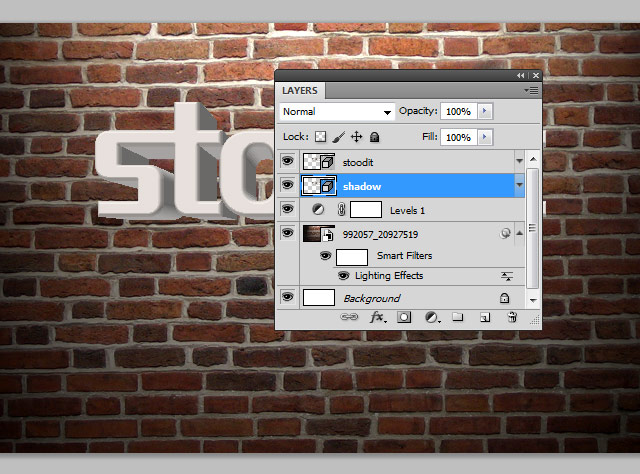This screenshot has height=474, width=640.
Task: Click smart filter indicator on 992057_20927519
Action: point(505,233)
